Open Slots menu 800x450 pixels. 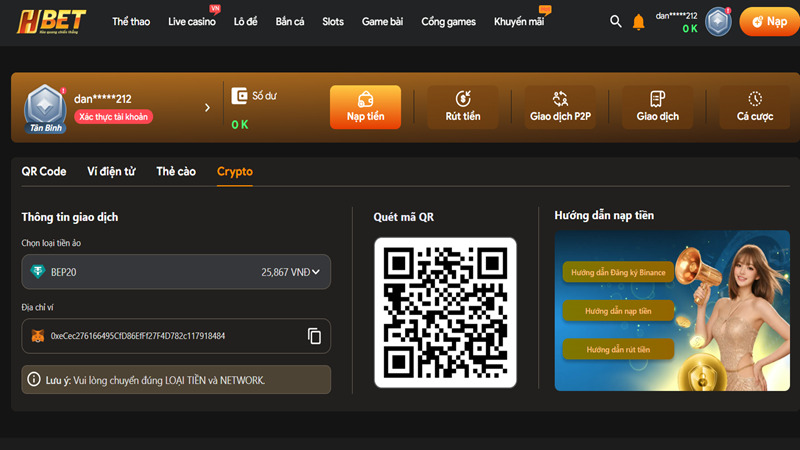pos(333,21)
